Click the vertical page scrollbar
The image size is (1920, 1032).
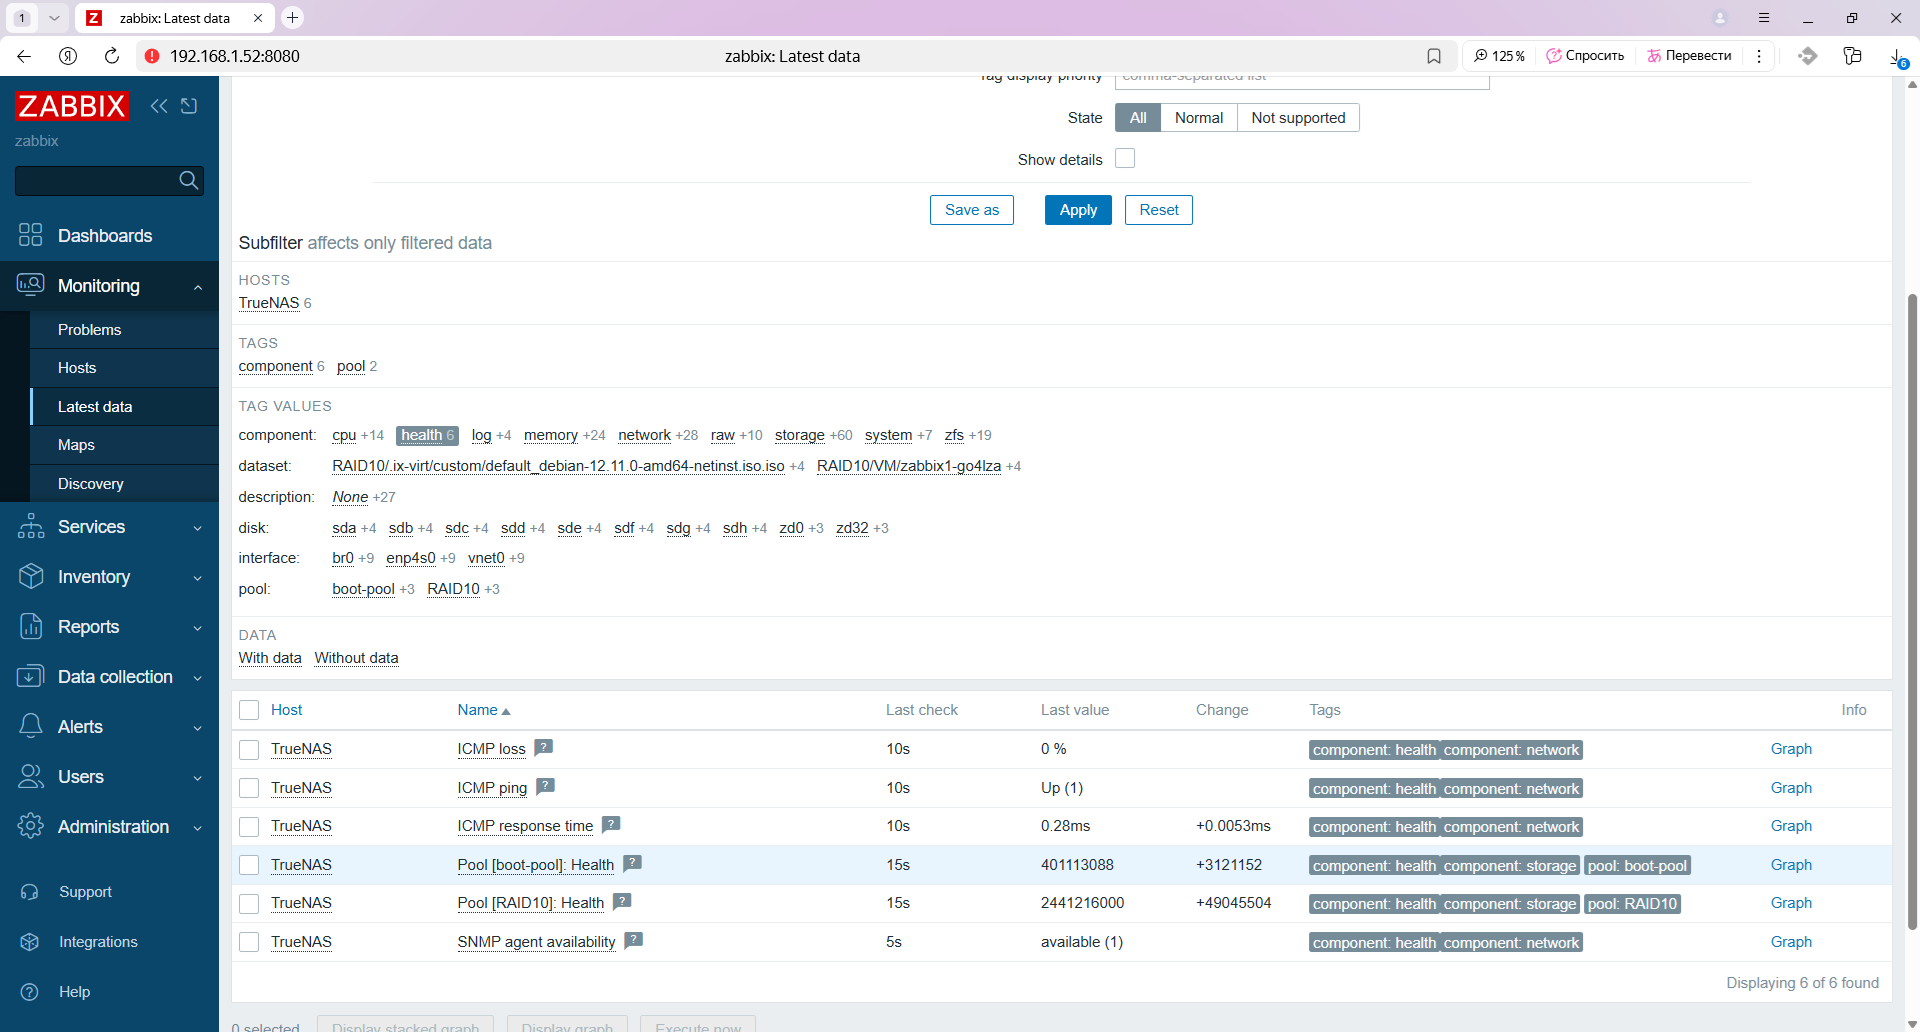1912,610
